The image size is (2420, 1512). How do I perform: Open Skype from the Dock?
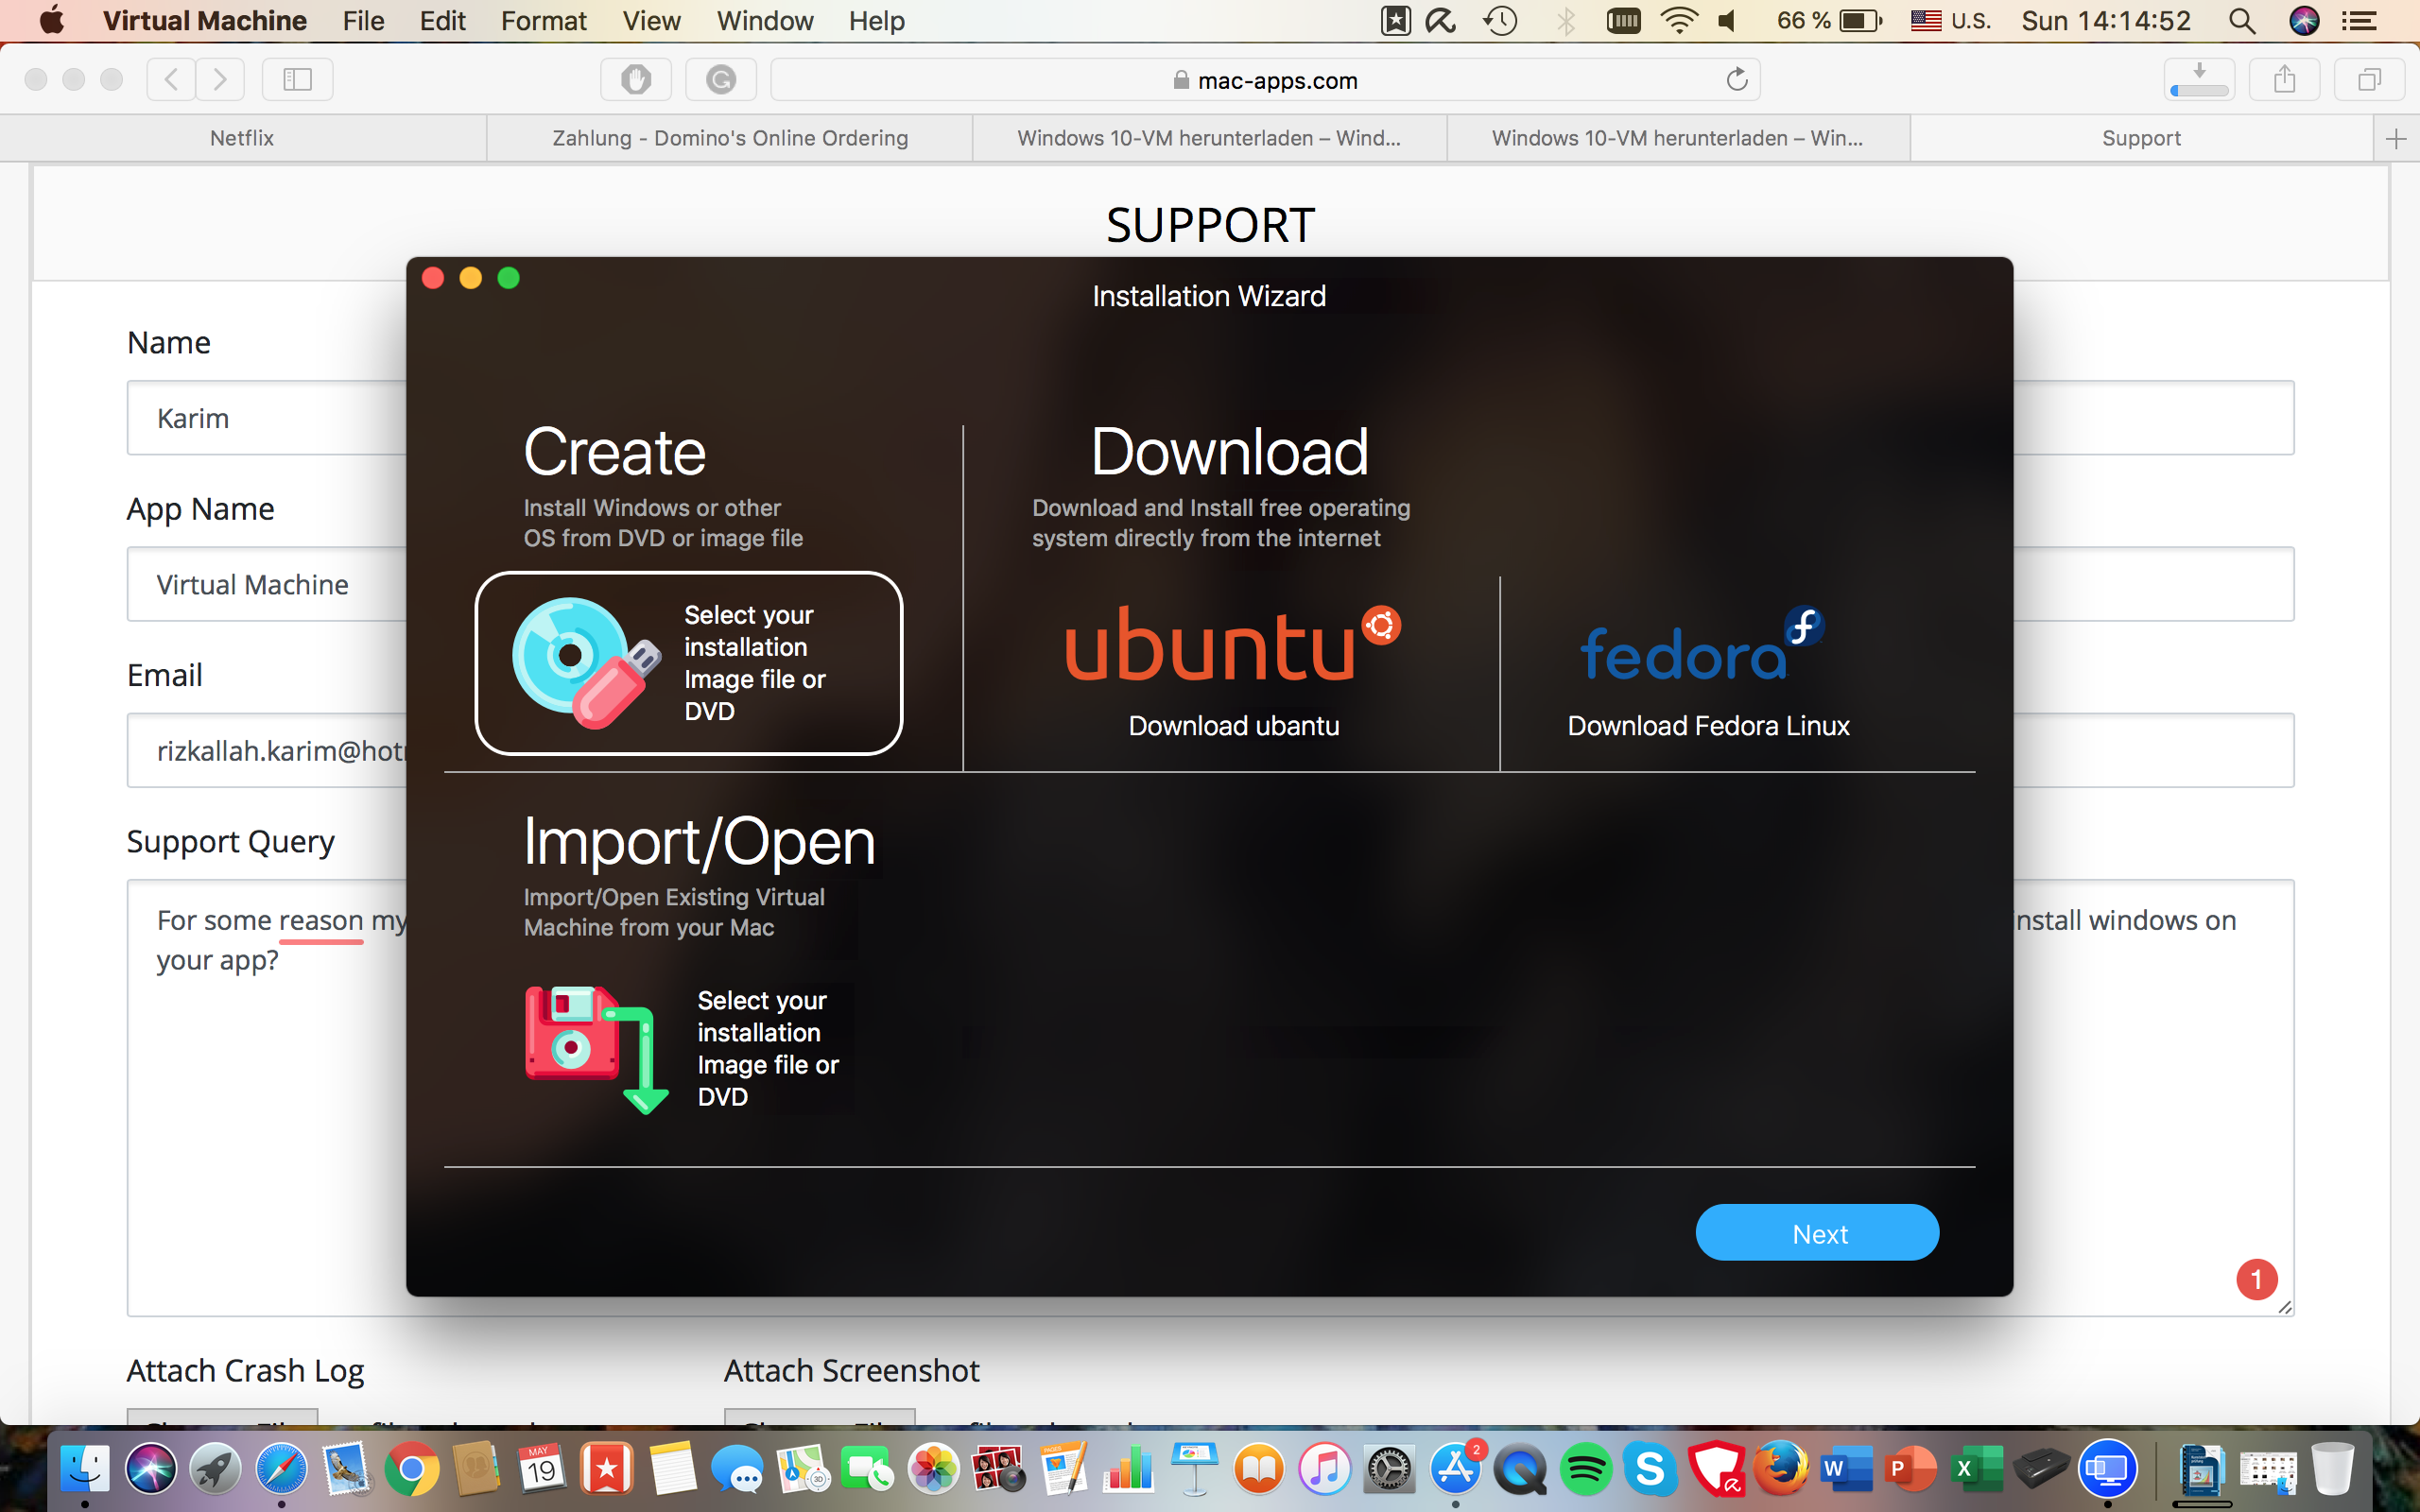point(1650,1470)
